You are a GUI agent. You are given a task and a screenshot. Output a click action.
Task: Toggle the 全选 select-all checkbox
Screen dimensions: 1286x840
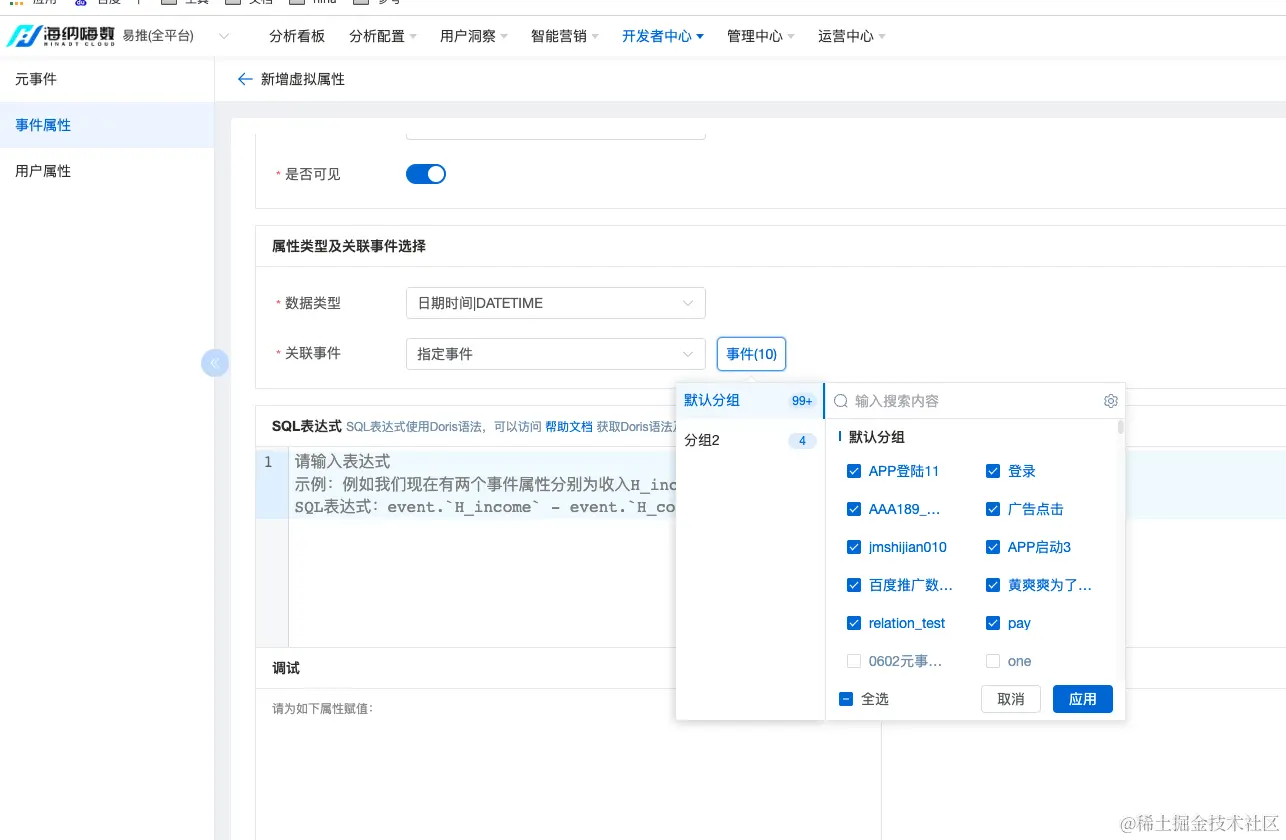click(846, 699)
